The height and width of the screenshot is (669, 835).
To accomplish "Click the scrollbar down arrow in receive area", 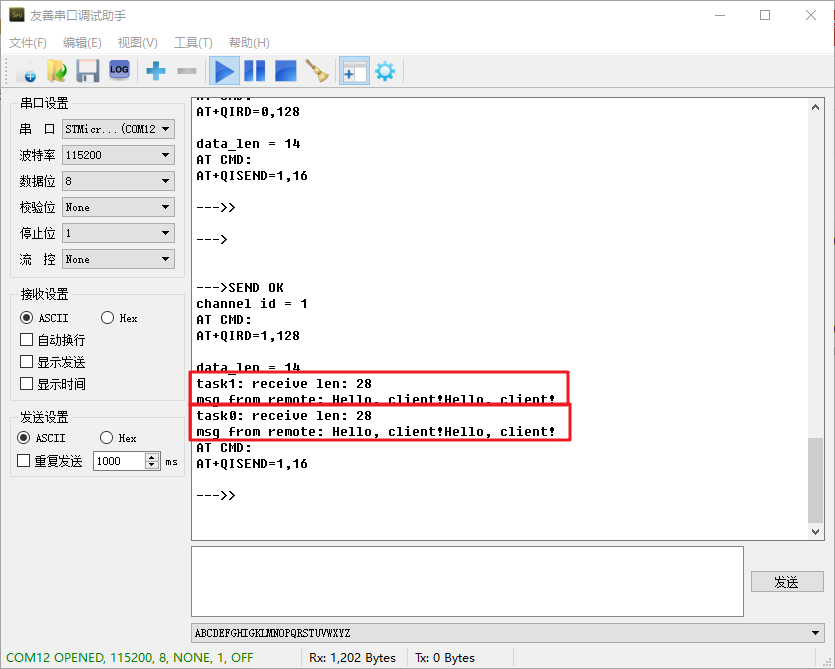I will pos(815,531).
